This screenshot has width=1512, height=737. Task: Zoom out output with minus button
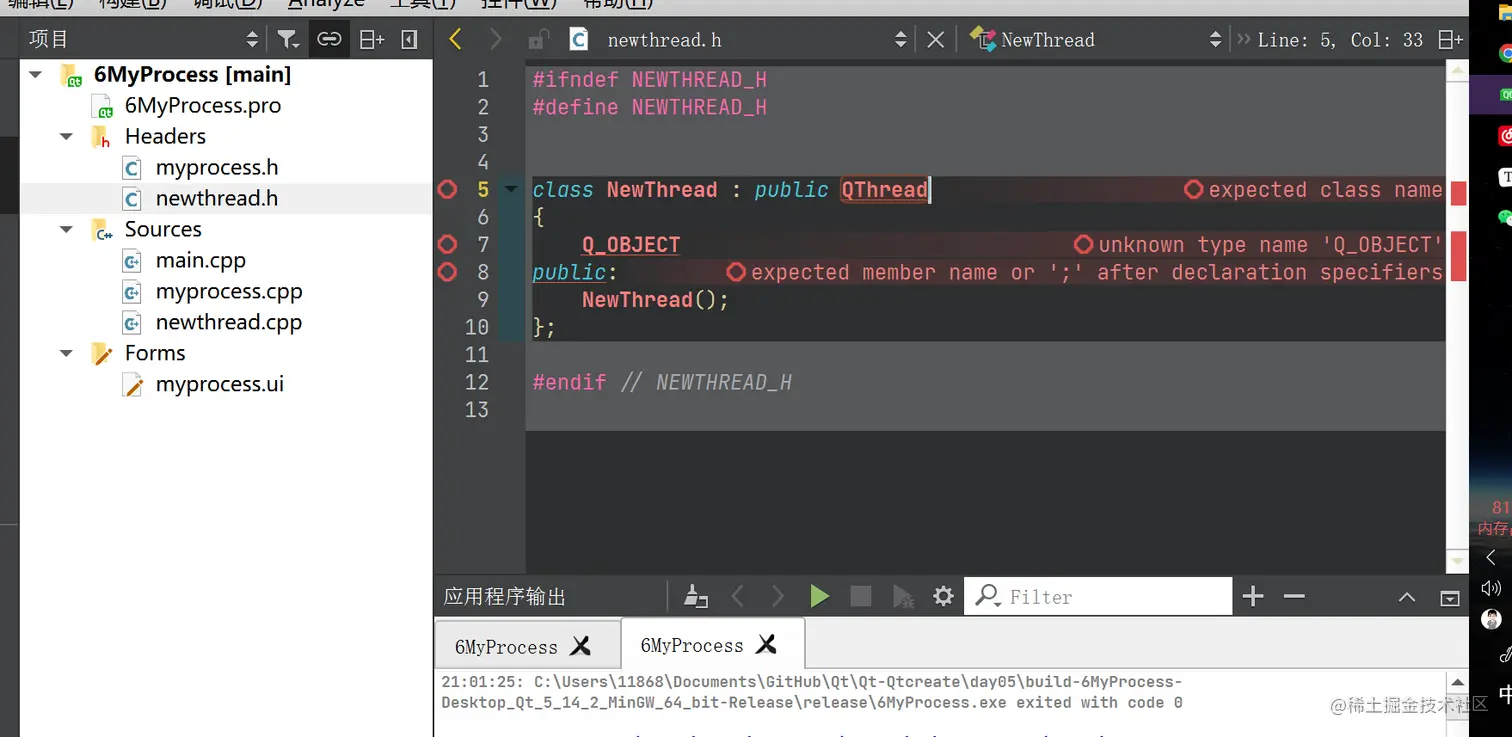tap(1294, 597)
